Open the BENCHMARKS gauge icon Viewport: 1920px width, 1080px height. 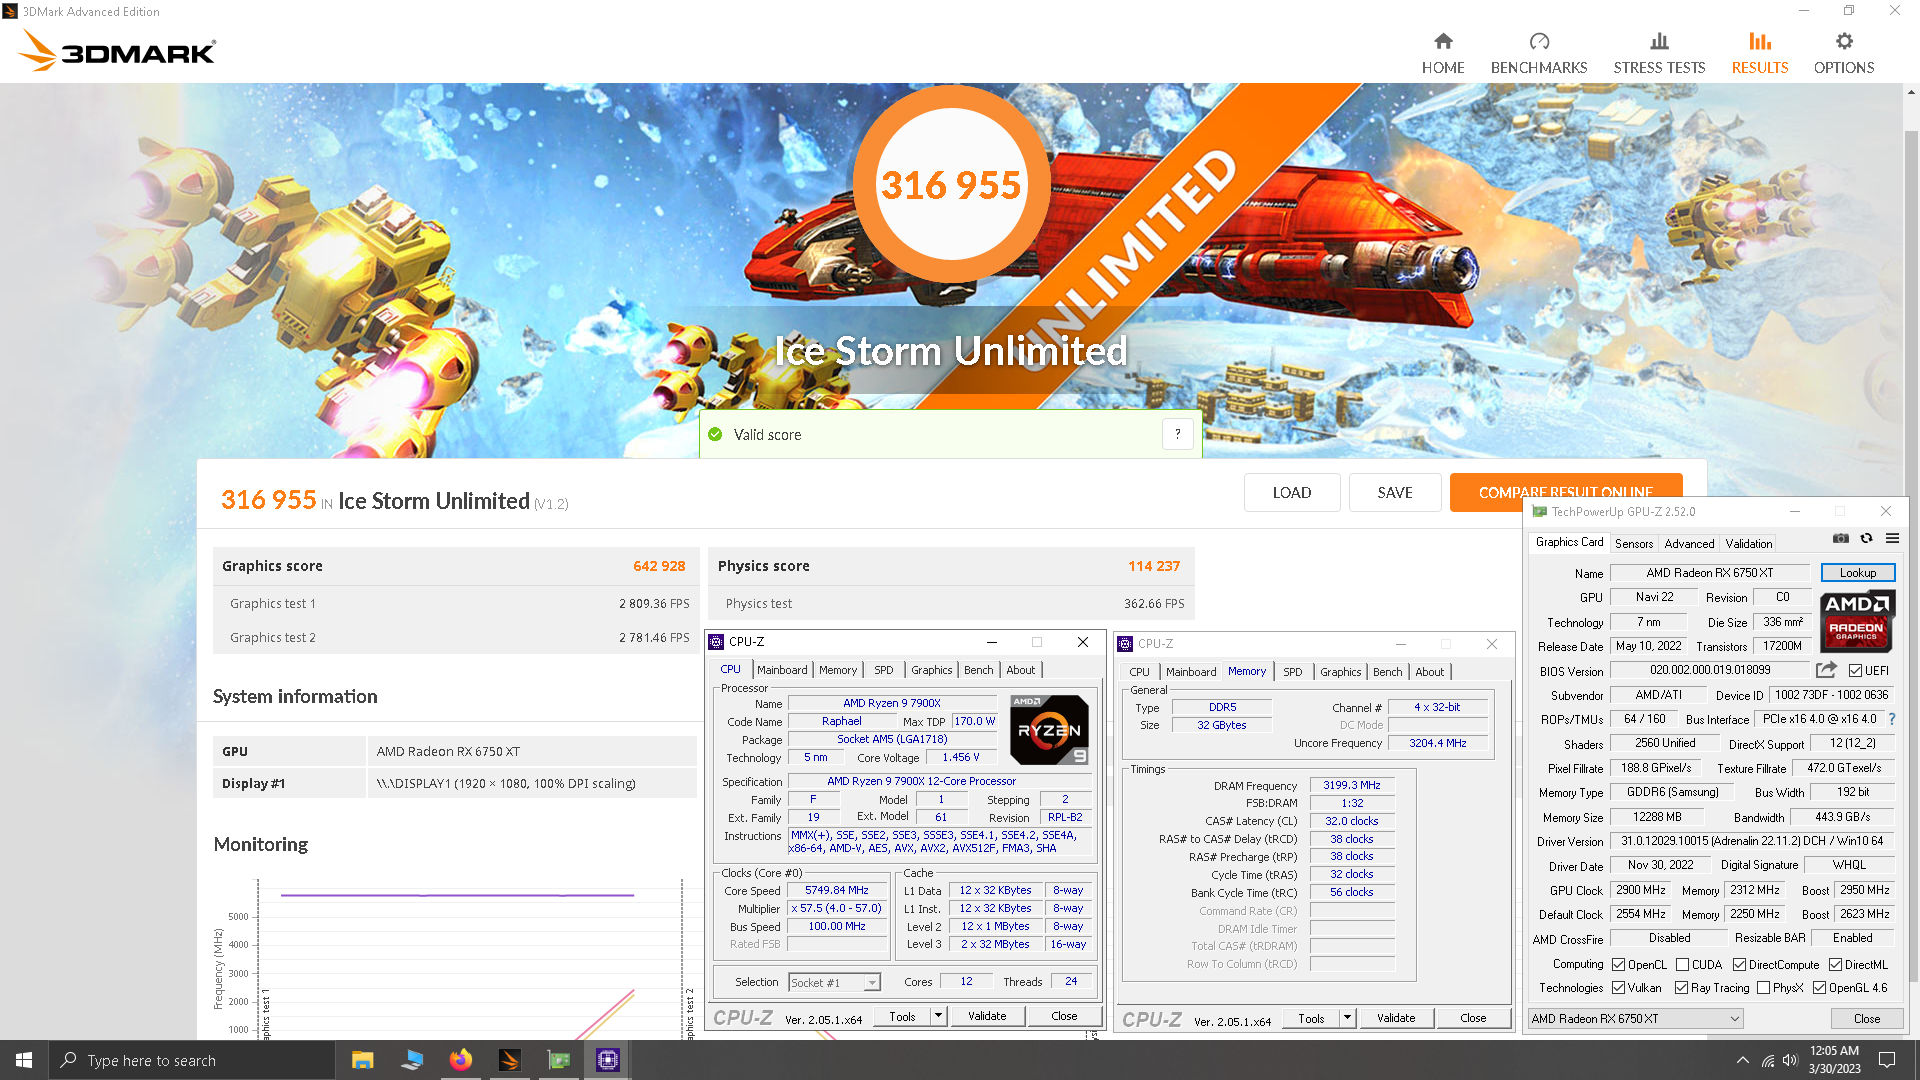click(1539, 41)
